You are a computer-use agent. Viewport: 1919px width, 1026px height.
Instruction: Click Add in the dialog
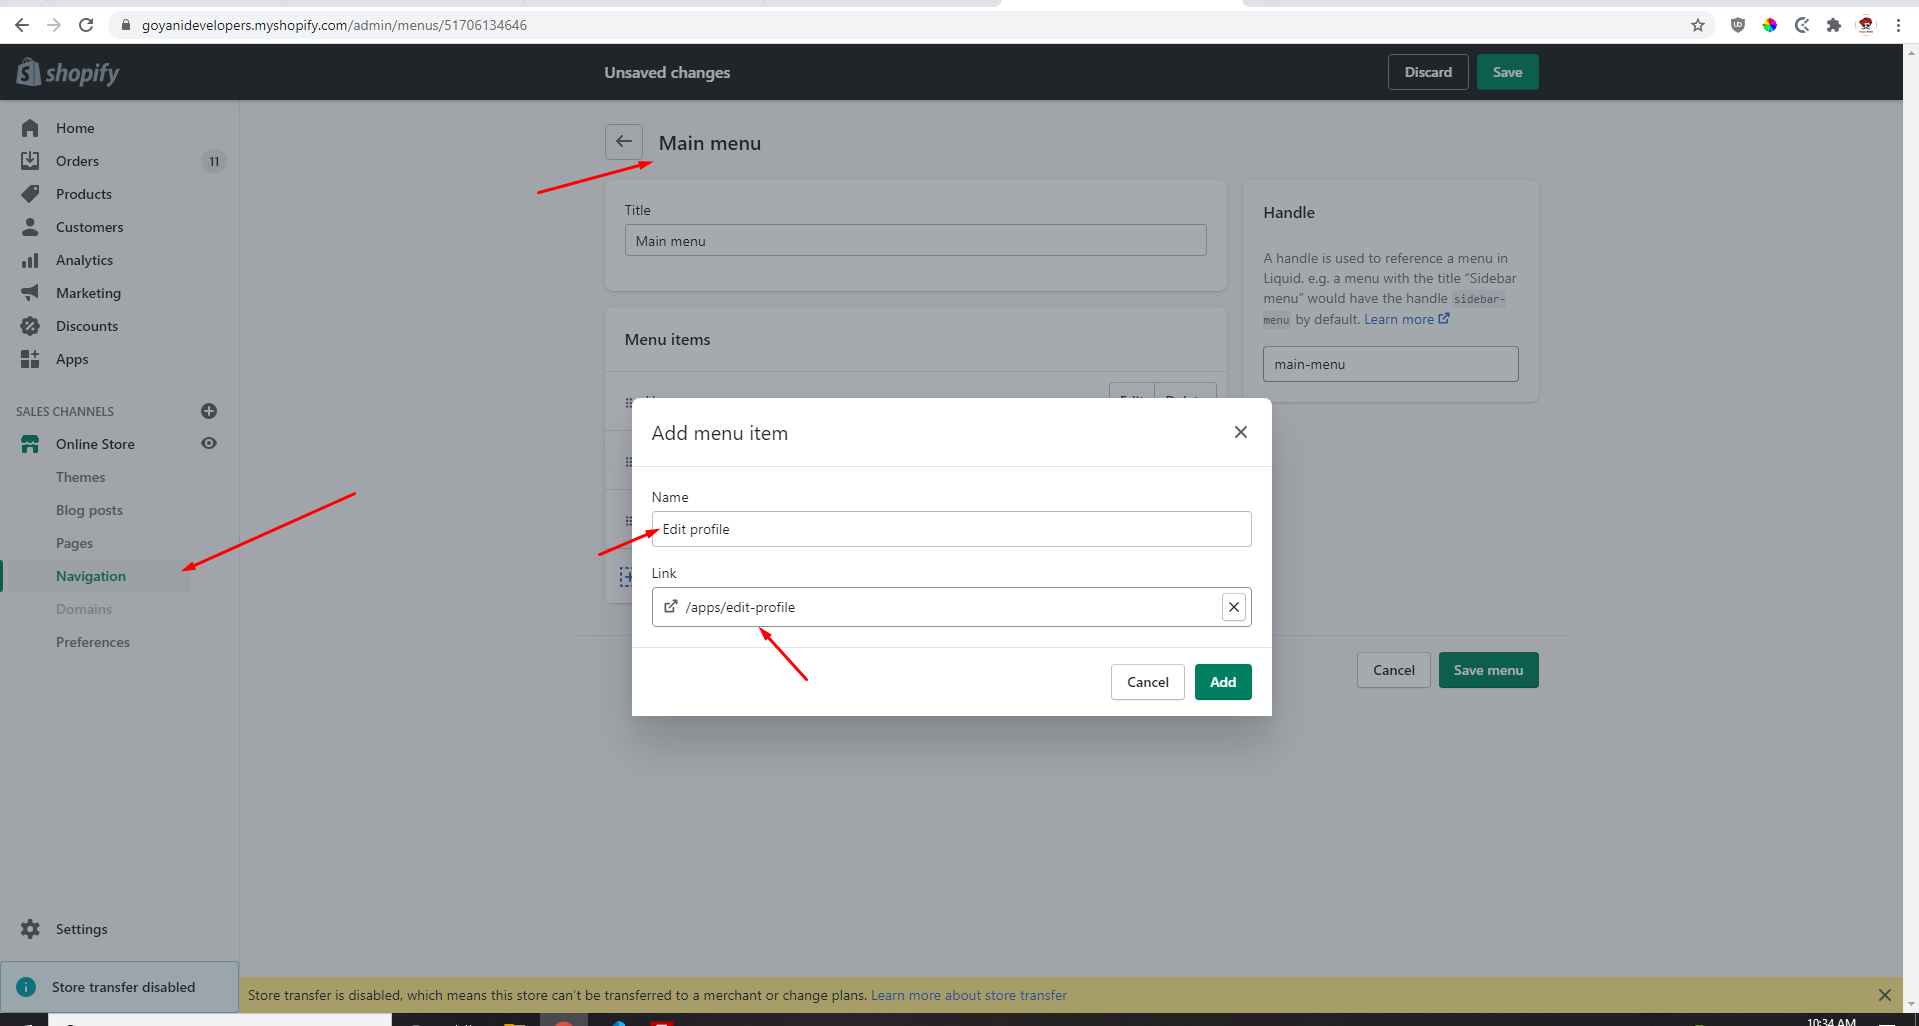click(x=1223, y=682)
